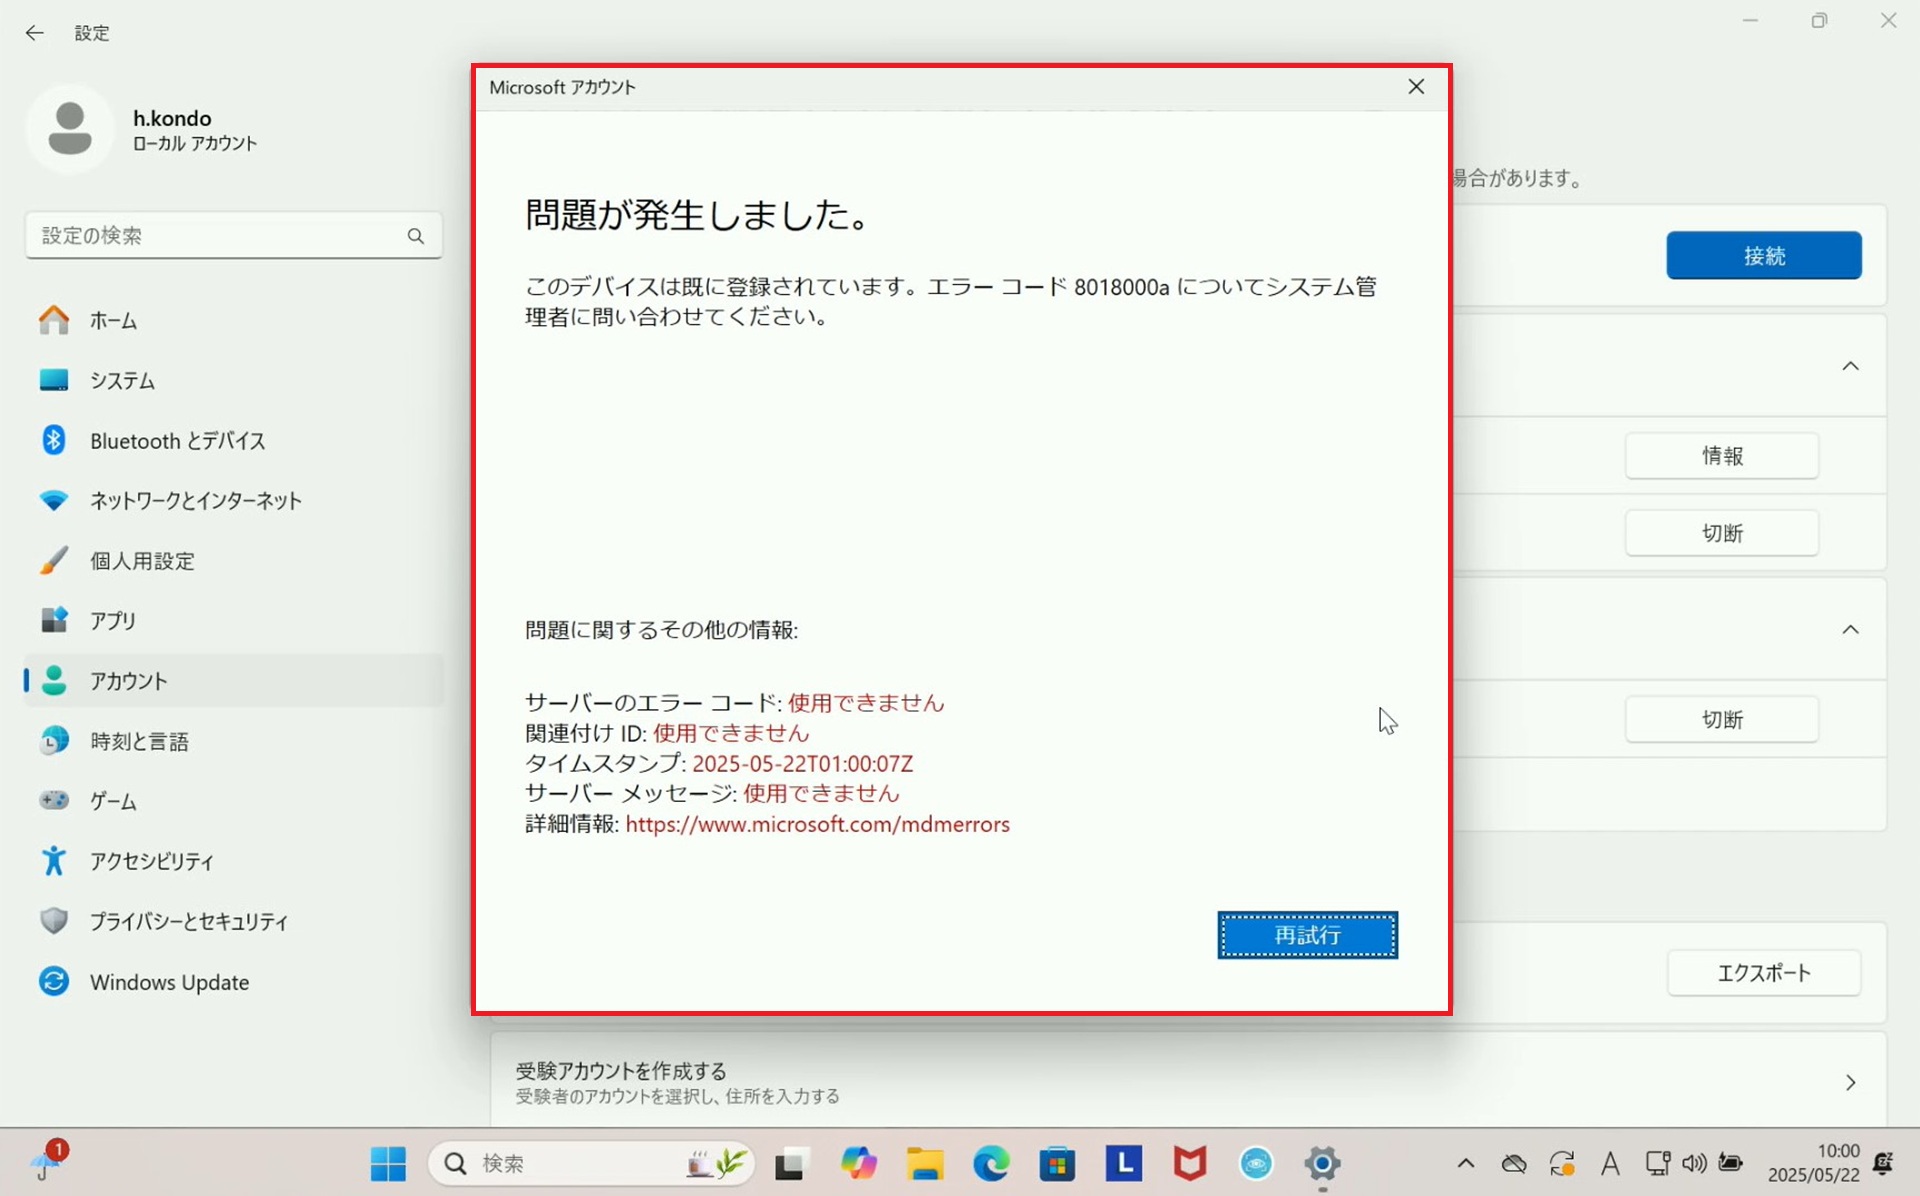This screenshot has height=1196, width=1920.
Task: Click the game controller icon
Action: (x=54, y=800)
